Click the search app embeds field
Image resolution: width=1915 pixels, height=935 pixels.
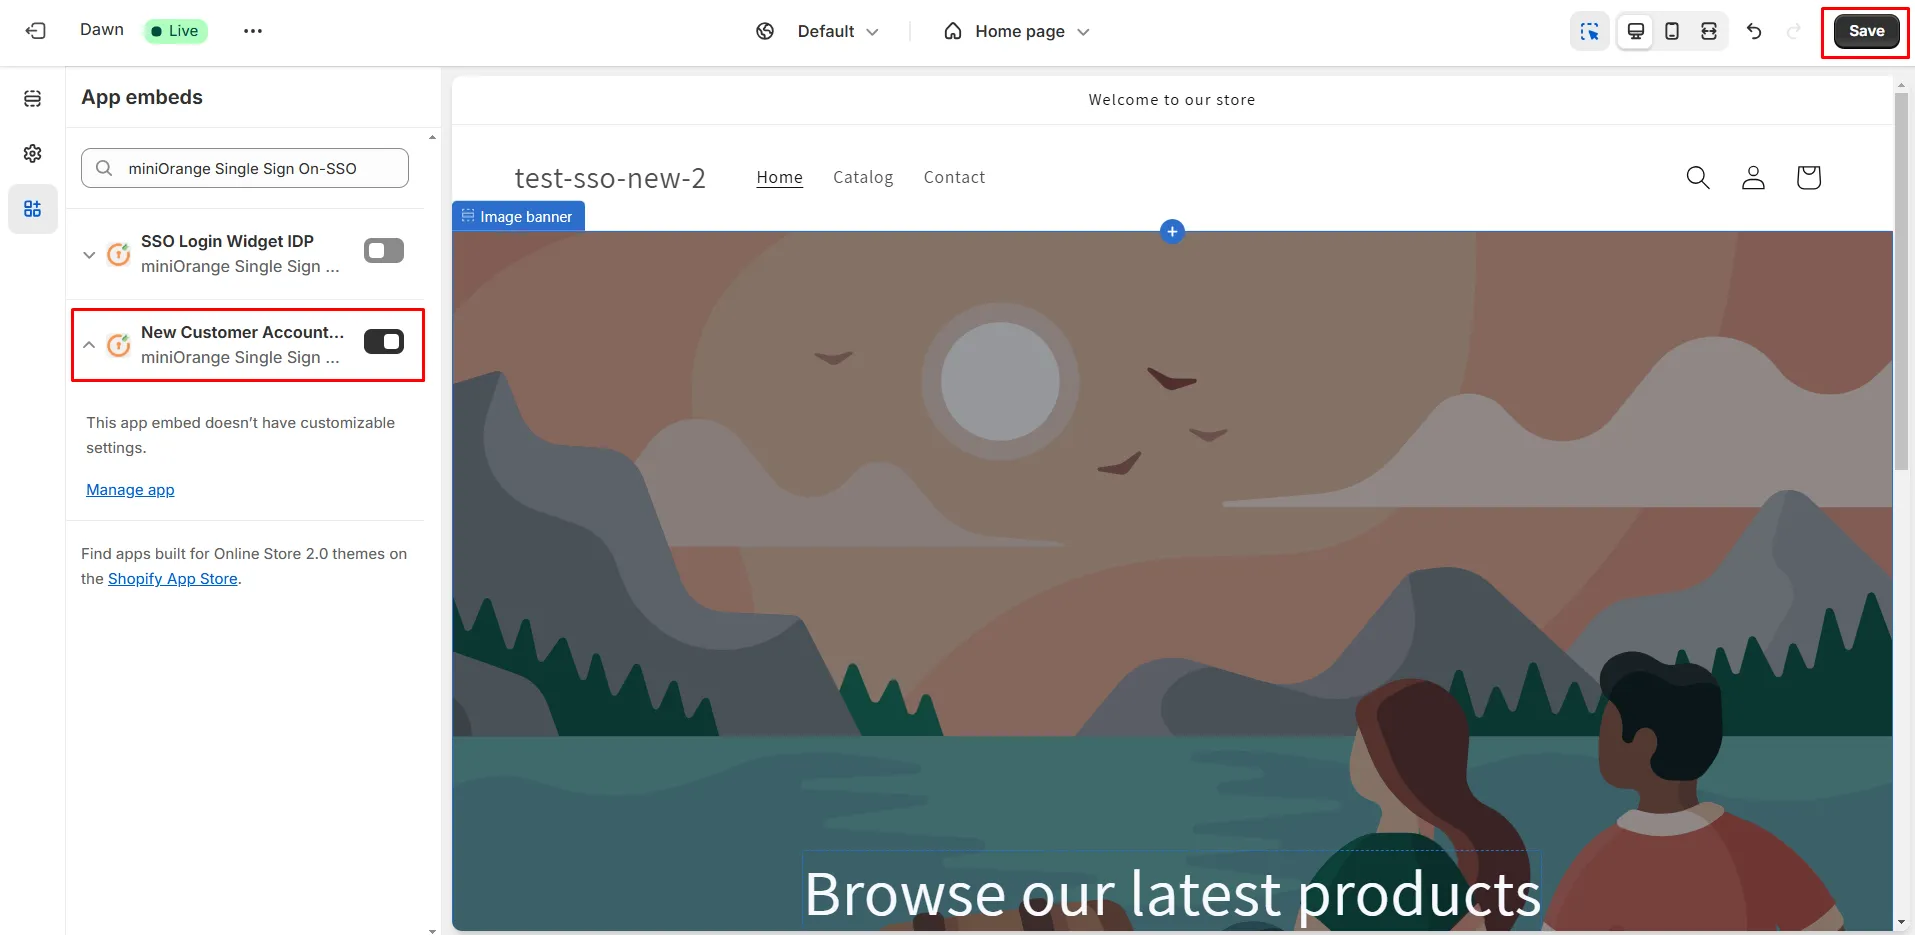point(245,168)
